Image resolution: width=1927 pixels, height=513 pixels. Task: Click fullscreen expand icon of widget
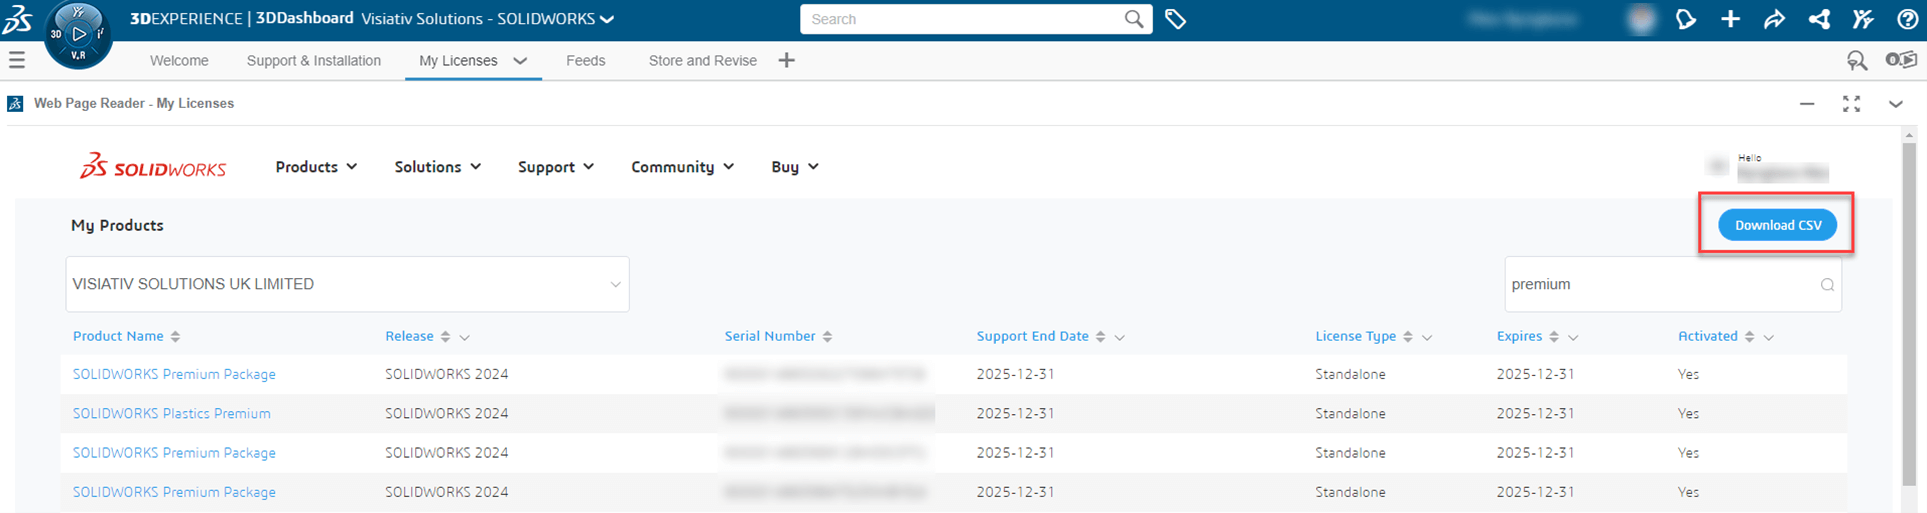[1851, 104]
